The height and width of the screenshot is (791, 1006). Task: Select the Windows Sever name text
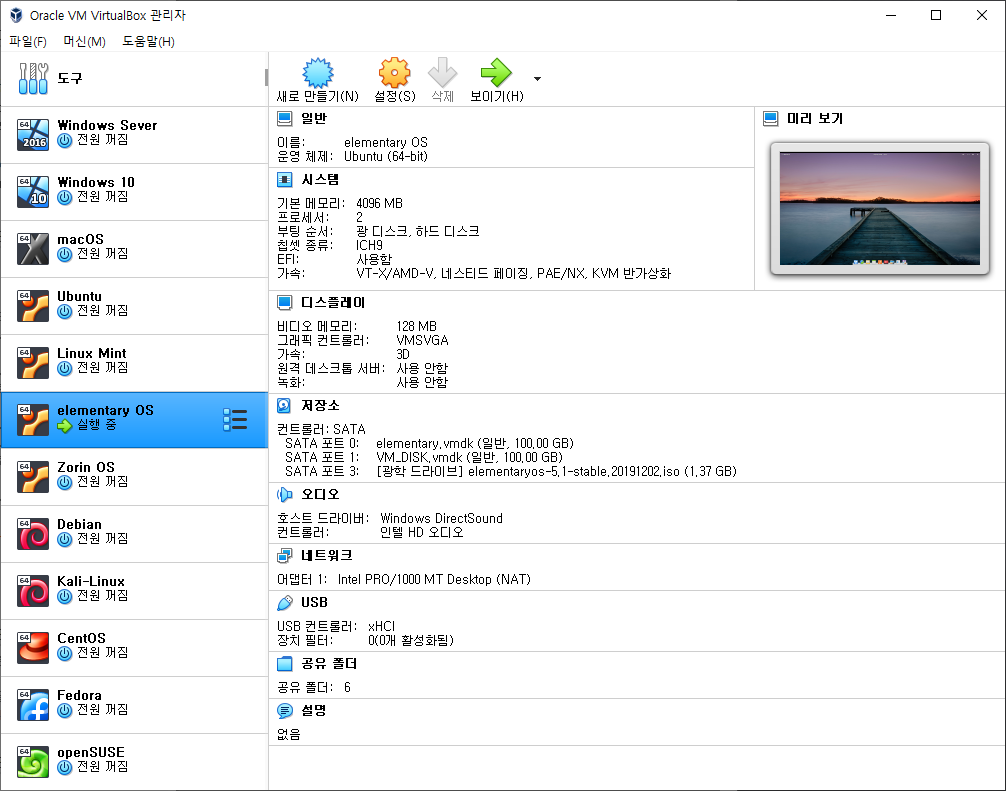(x=107, y=125)
